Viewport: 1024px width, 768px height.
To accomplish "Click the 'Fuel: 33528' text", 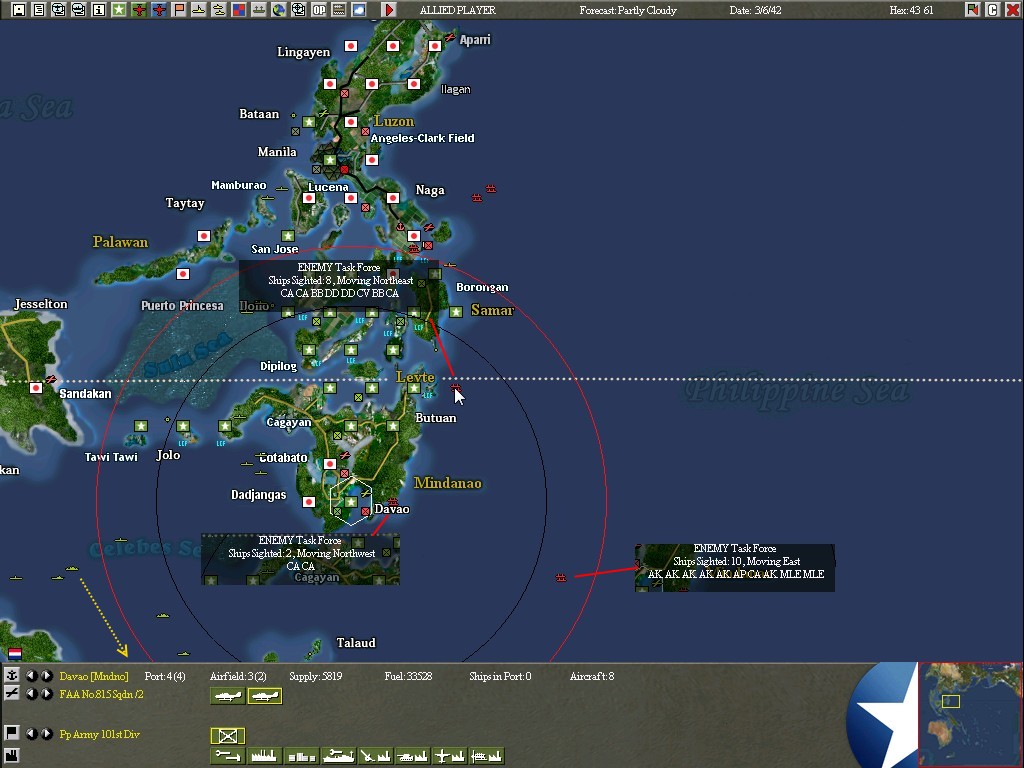I will tap(408, 677).
